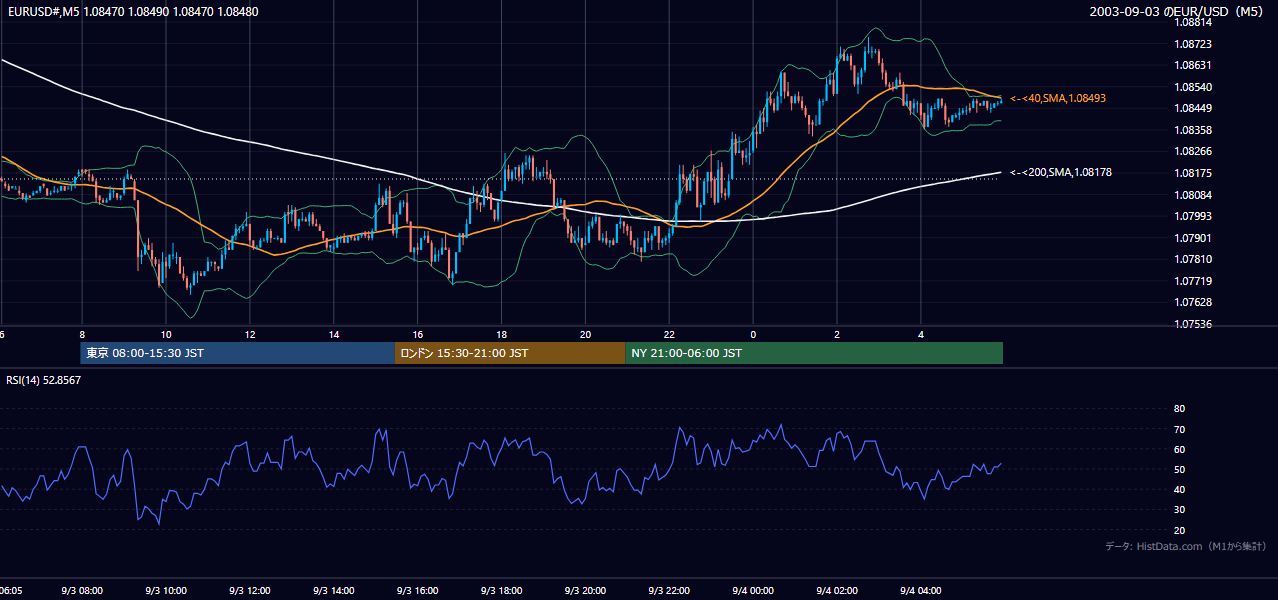Viewport: 1278px width, 600px height.
Task: Click price level 1.07993 on the axis
Action: point(1193,216)
